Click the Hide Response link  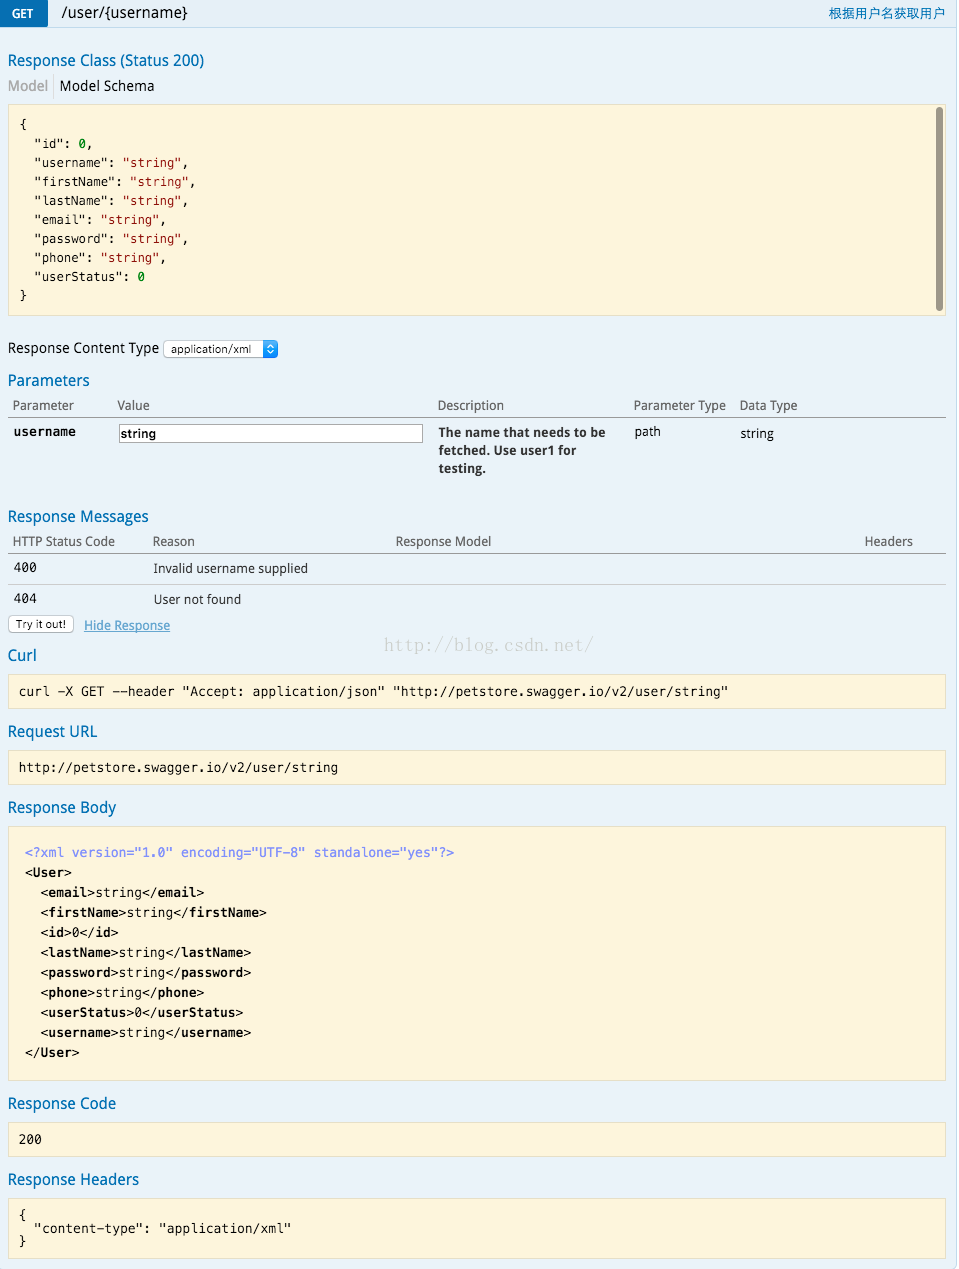click(x=127, y=625)
